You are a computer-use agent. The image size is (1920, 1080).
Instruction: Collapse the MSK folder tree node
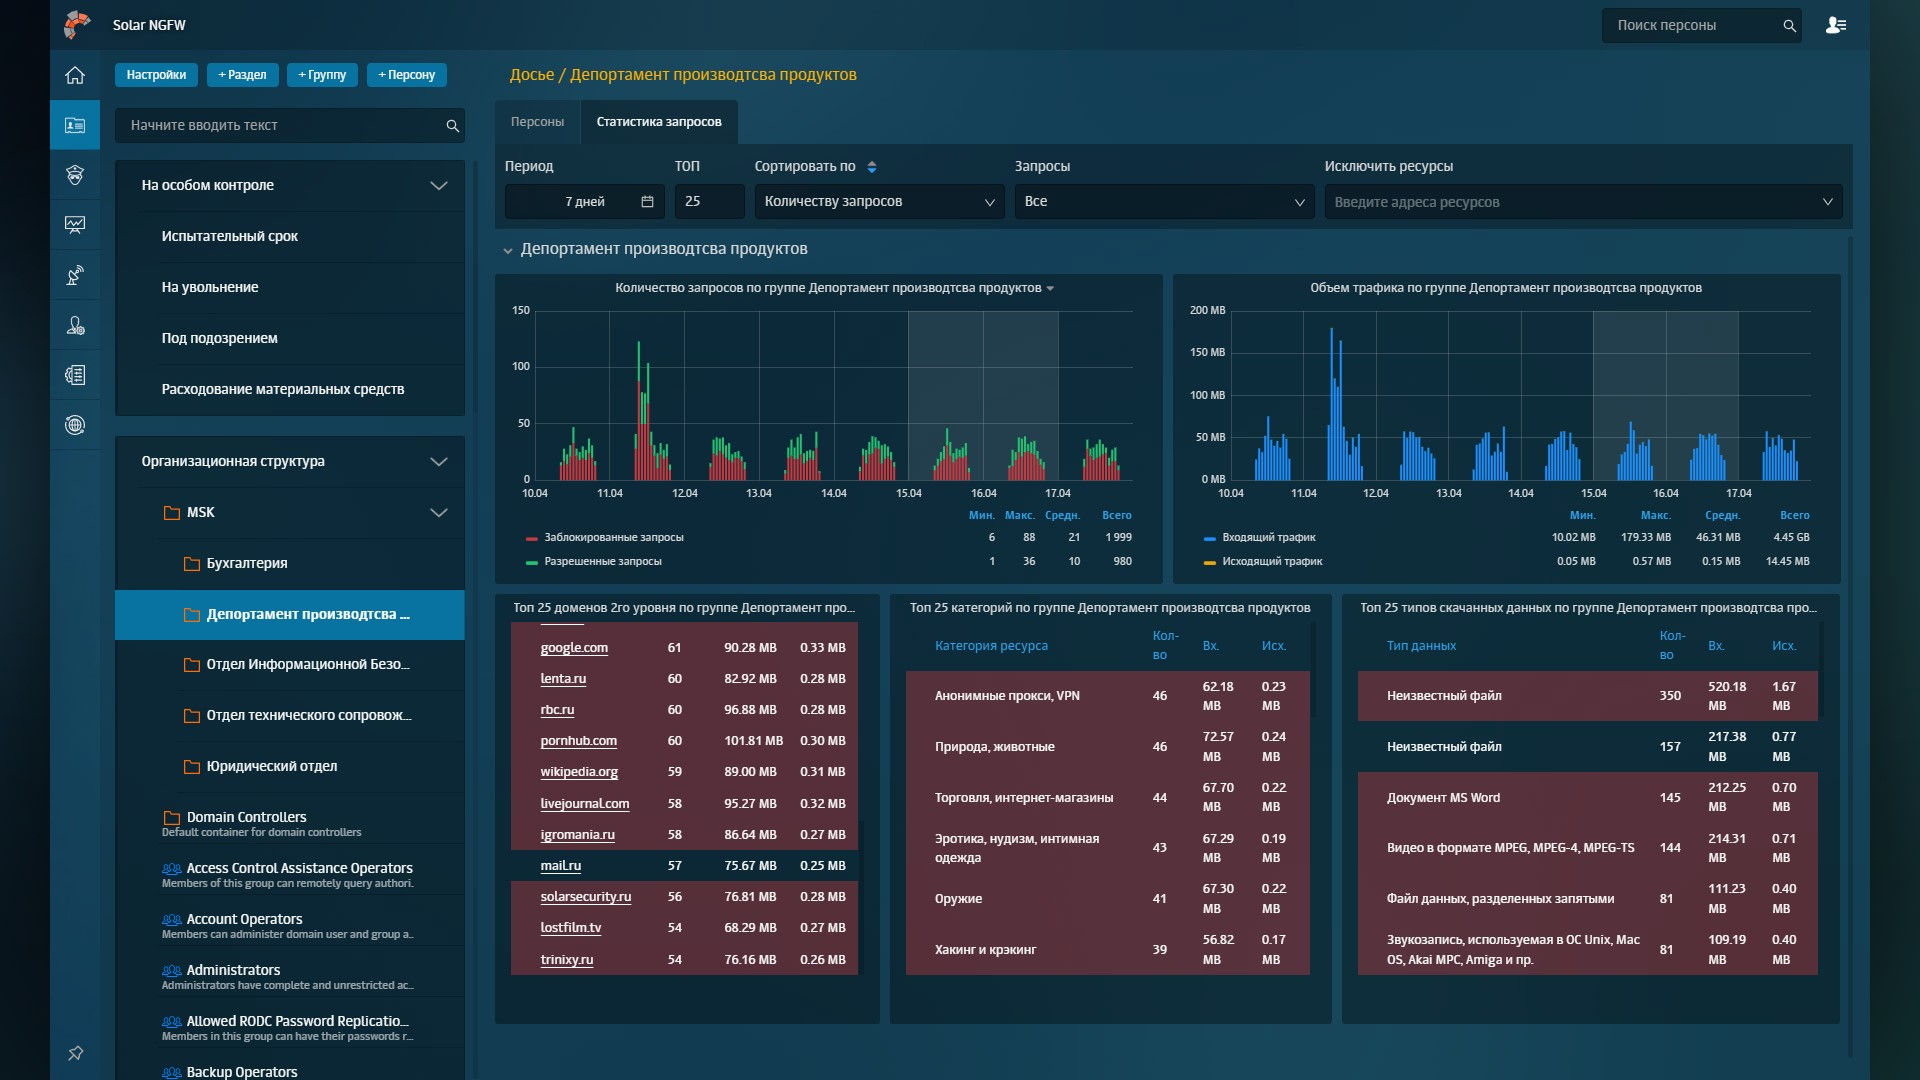[x=438, y=512]
